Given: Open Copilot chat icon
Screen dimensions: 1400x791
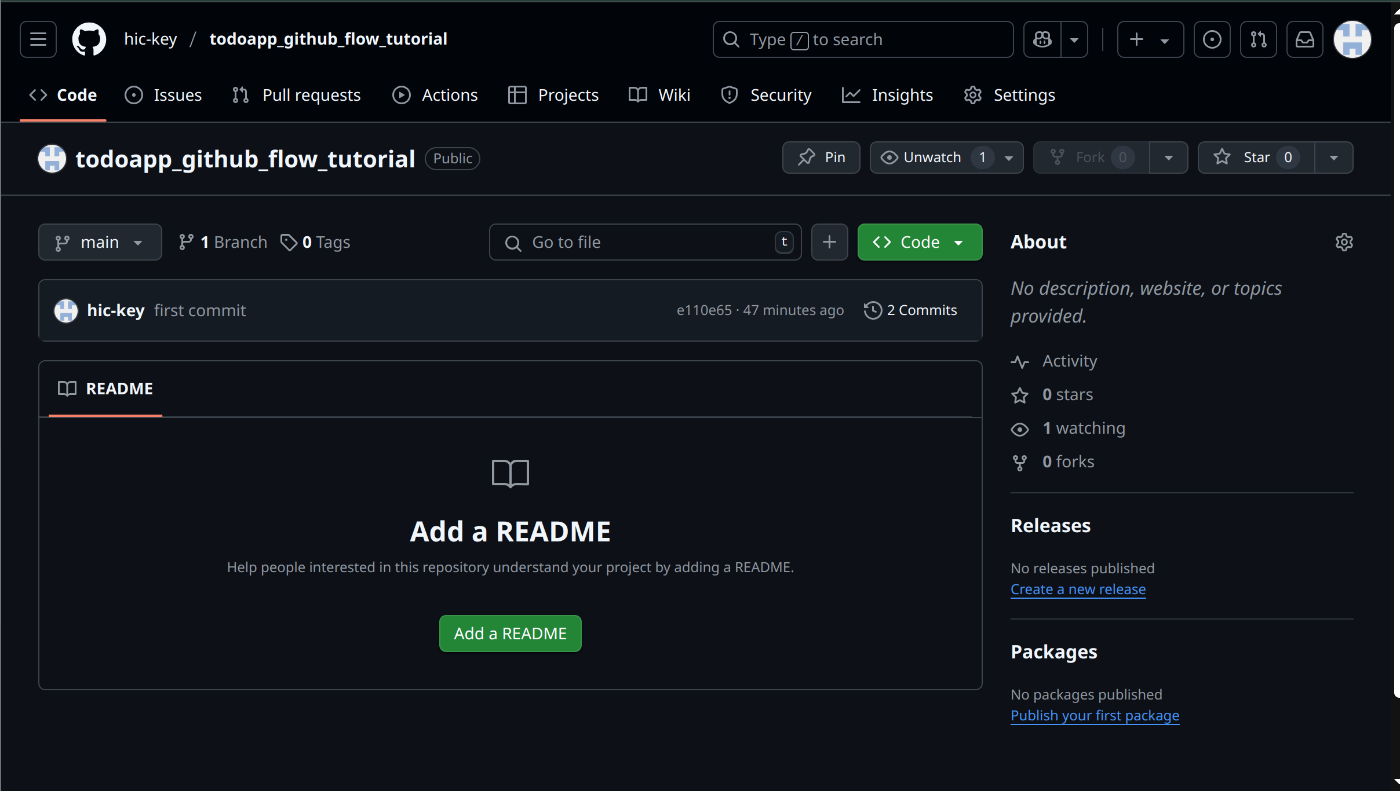Looking at the screenshot, I should [1042, 40].
